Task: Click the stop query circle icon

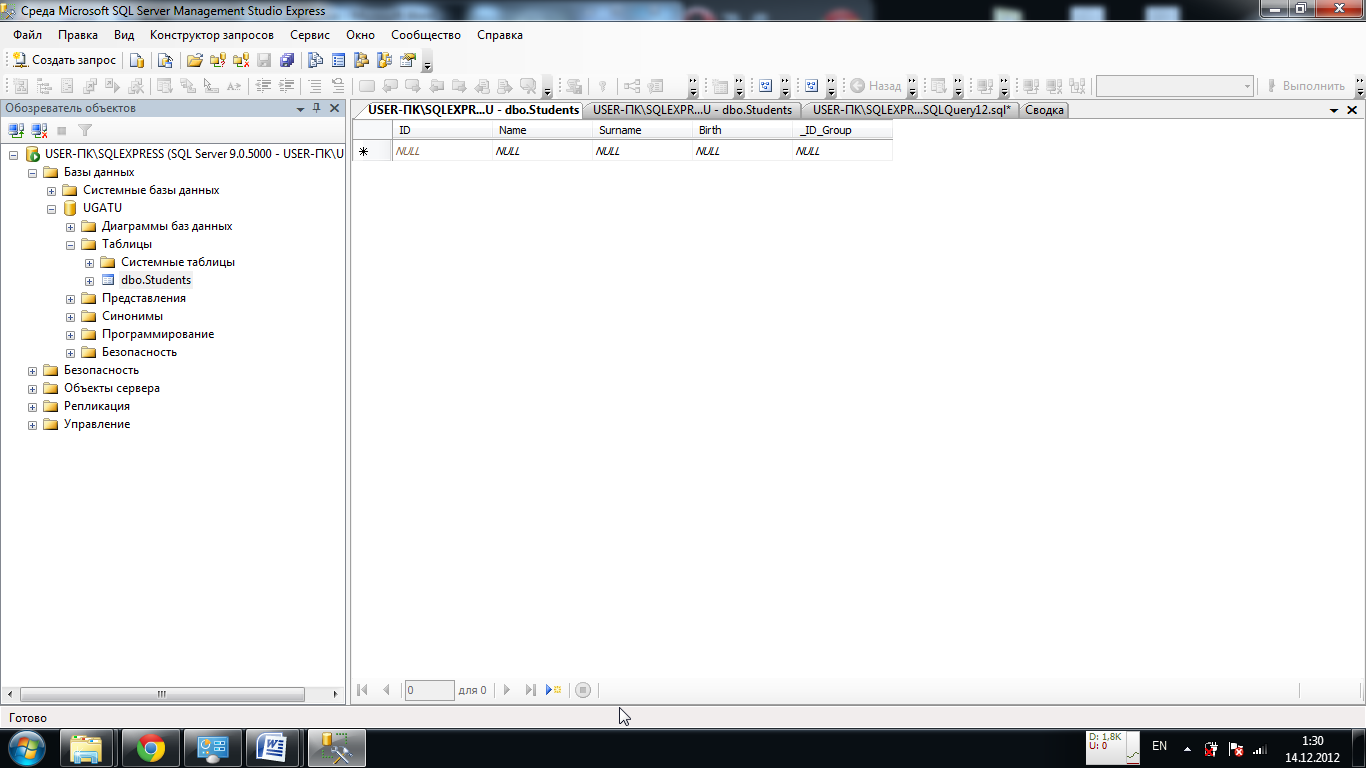Action: coord(583,690)
